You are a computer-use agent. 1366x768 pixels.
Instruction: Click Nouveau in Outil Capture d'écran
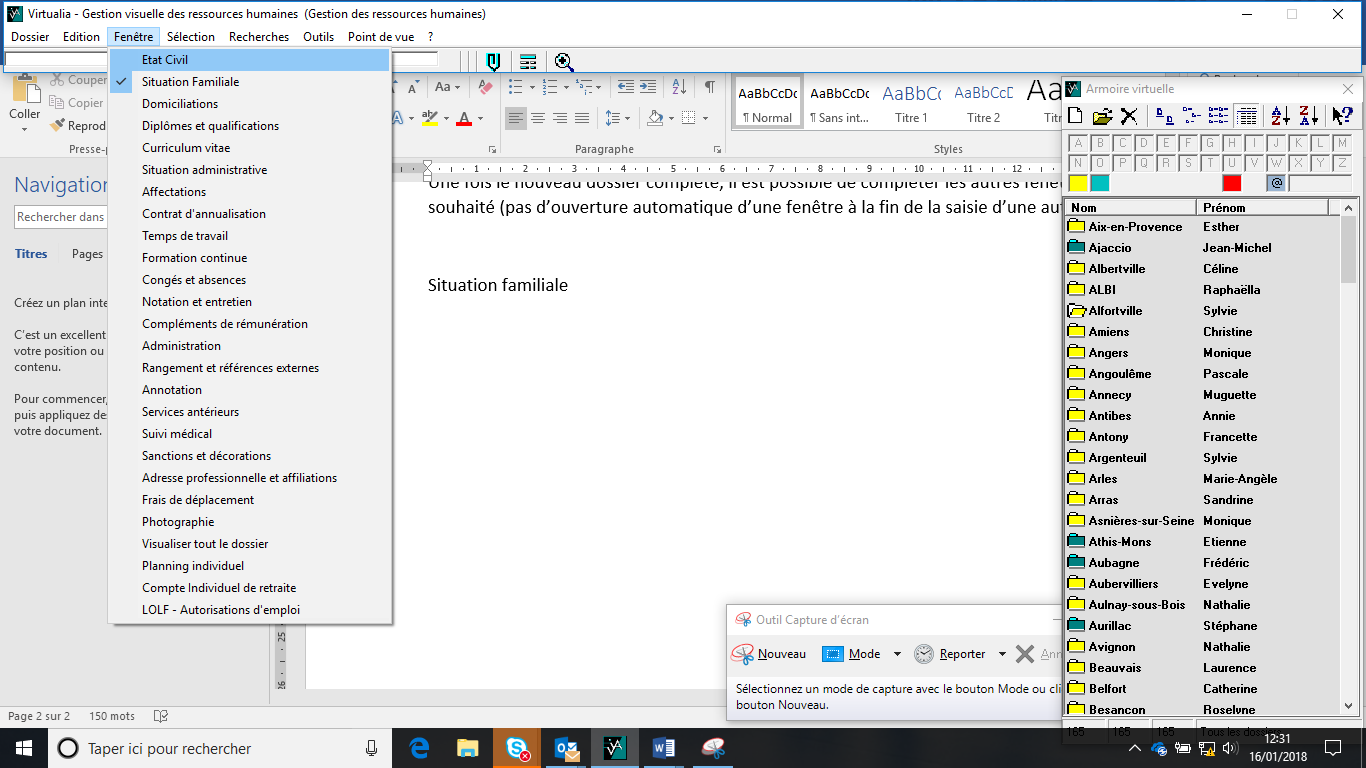pyautogui.click(x=769, y=654)
